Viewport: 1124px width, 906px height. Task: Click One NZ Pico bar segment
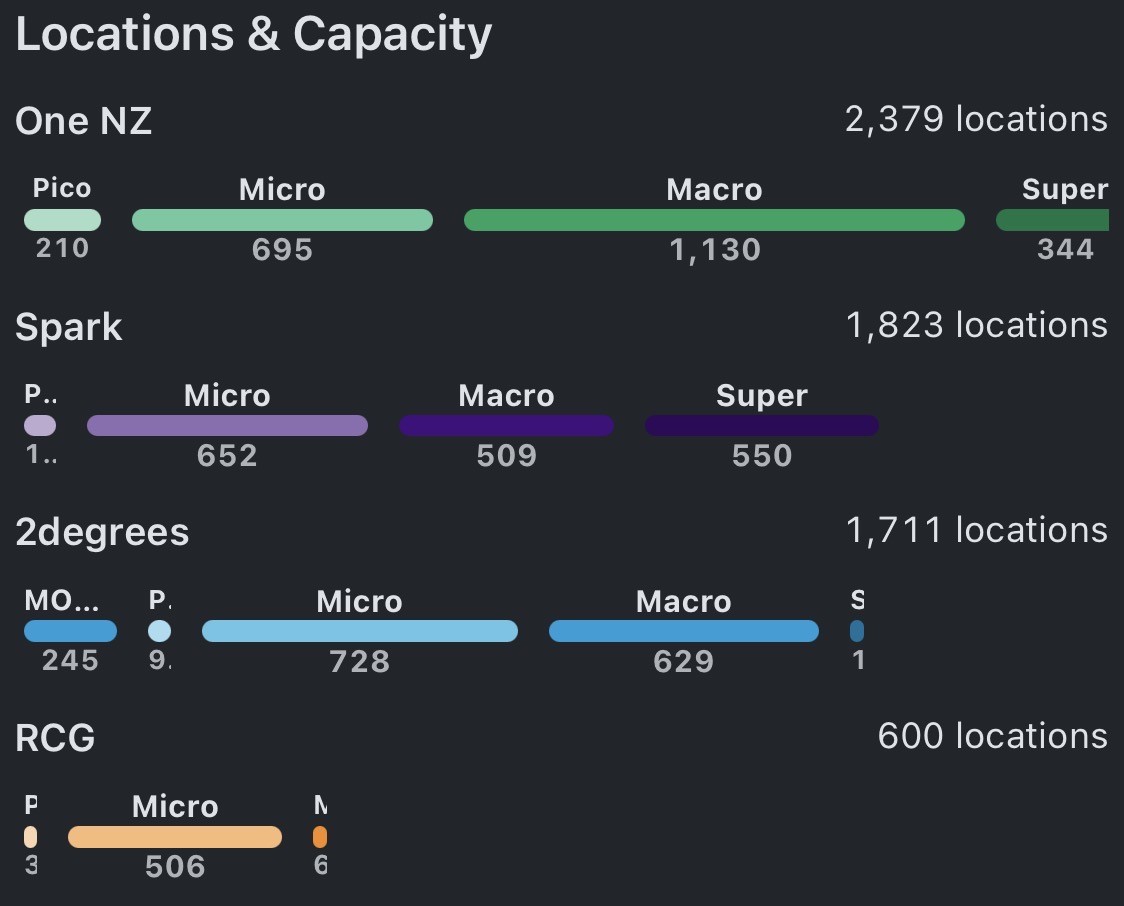tap(62, 220)
